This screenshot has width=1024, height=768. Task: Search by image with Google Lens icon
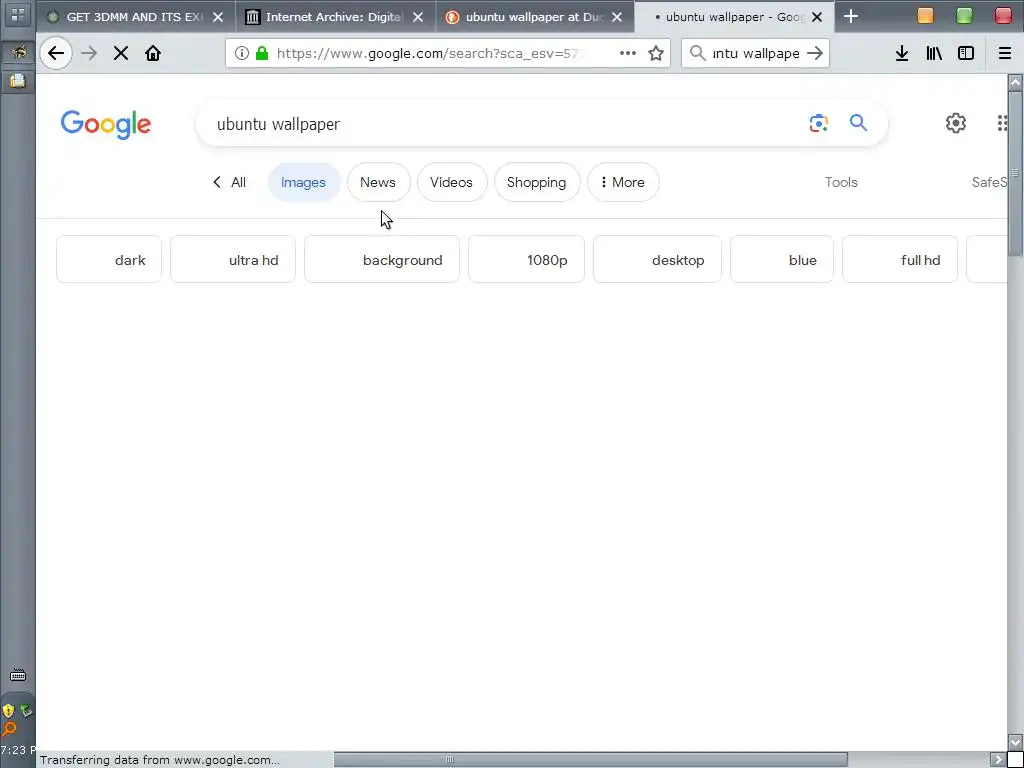tap(818, 123)
